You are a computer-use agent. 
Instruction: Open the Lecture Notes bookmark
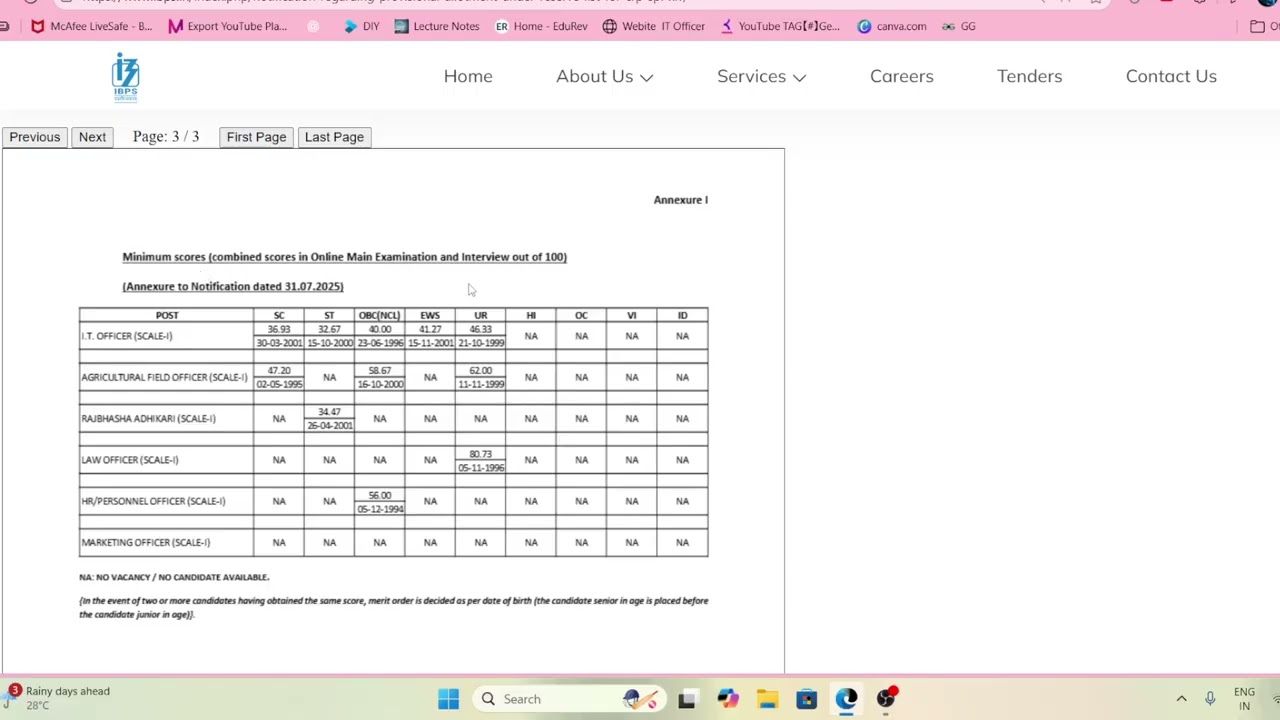[x=437, y=26]
